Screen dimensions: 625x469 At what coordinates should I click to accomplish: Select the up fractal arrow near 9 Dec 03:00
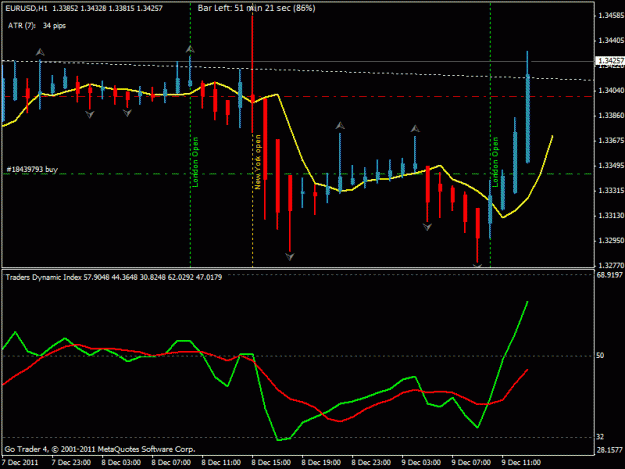415,129
